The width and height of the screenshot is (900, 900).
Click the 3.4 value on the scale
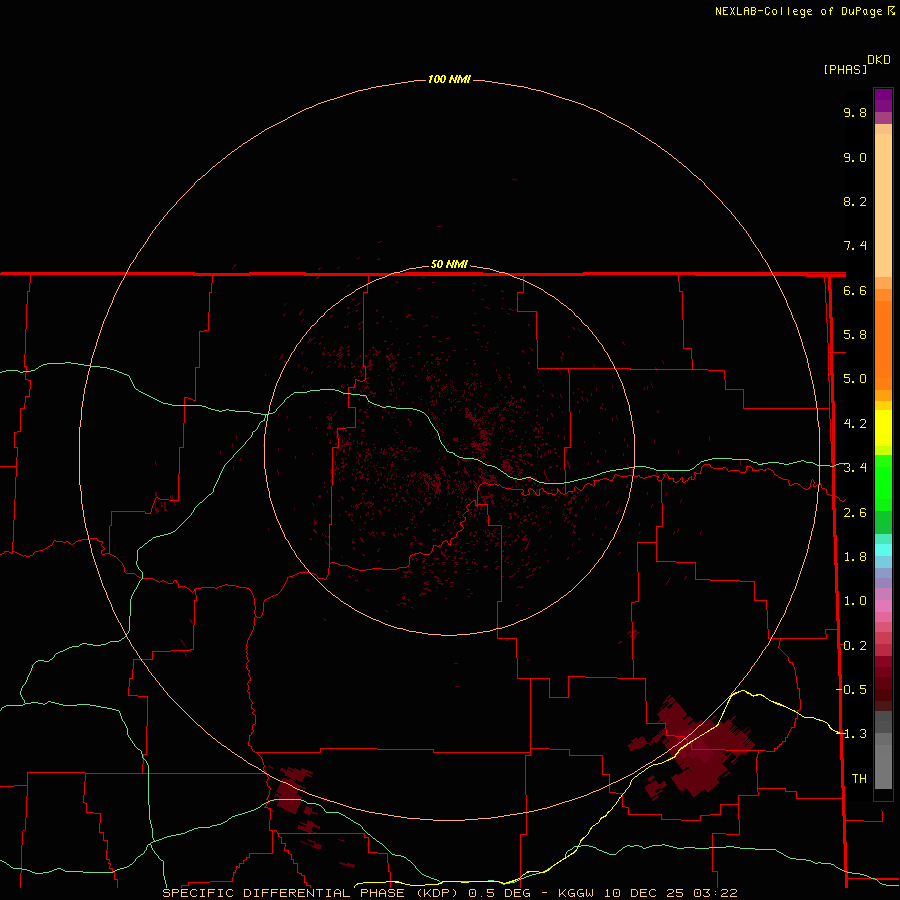point(855,468)
